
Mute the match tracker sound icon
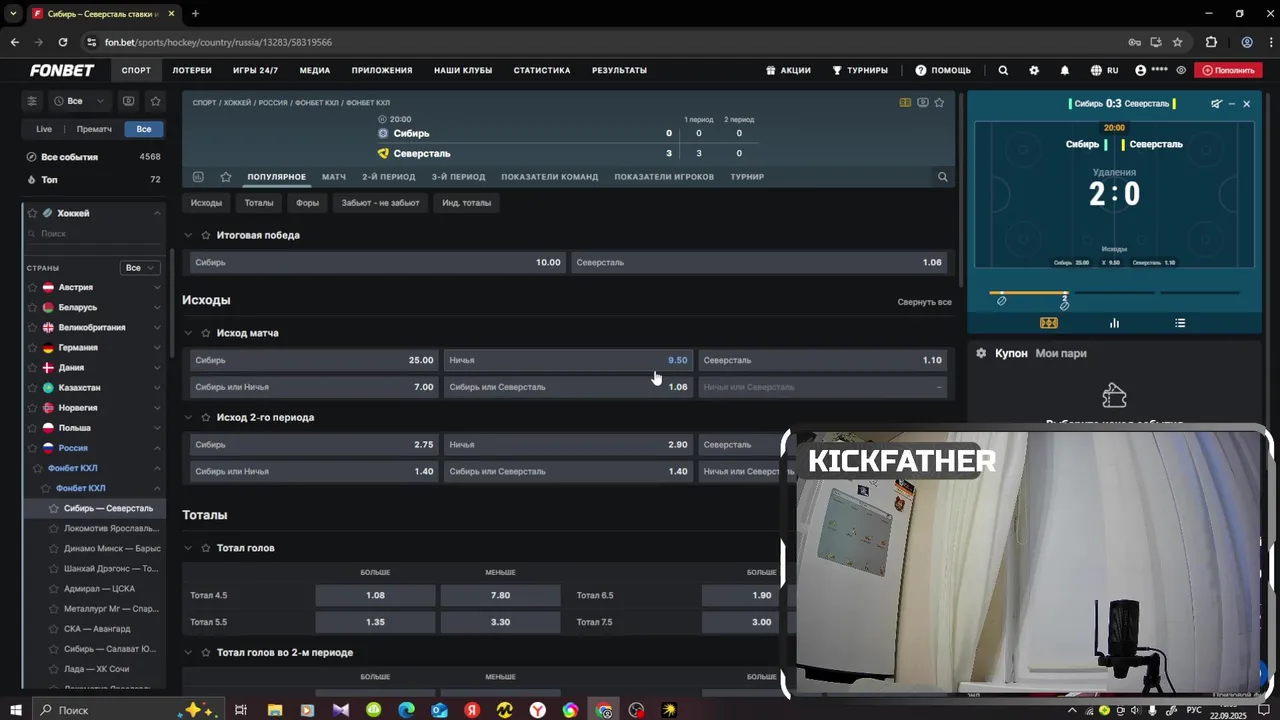point(1216,104)
